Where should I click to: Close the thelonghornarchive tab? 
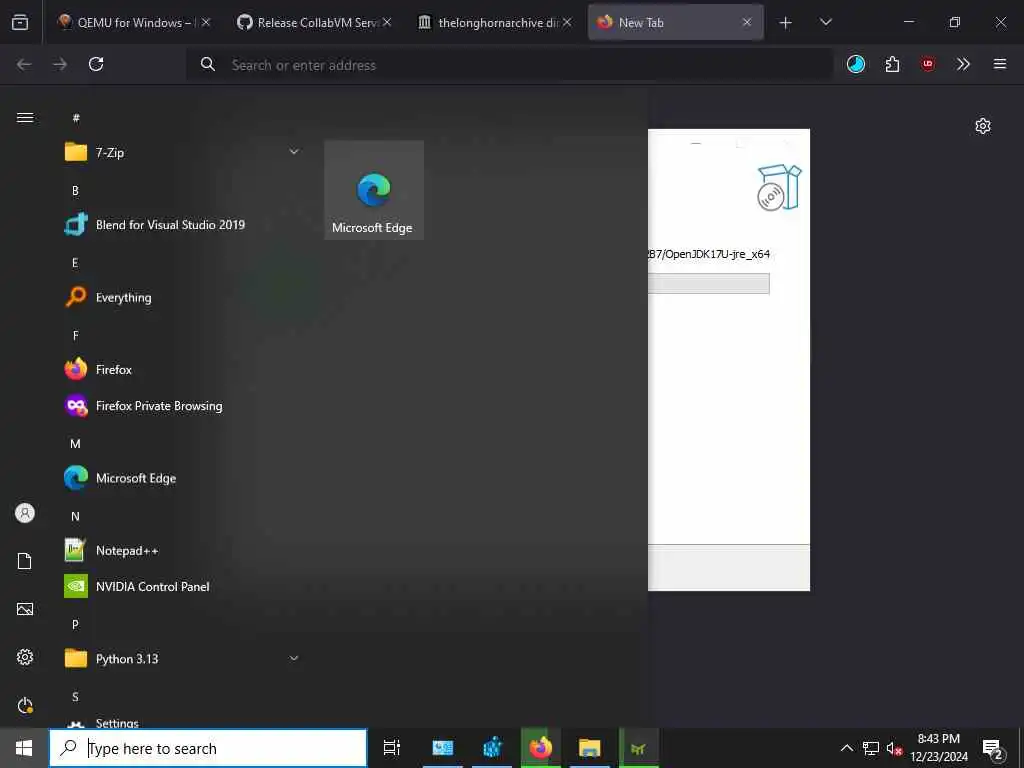(x=567, y=22)
